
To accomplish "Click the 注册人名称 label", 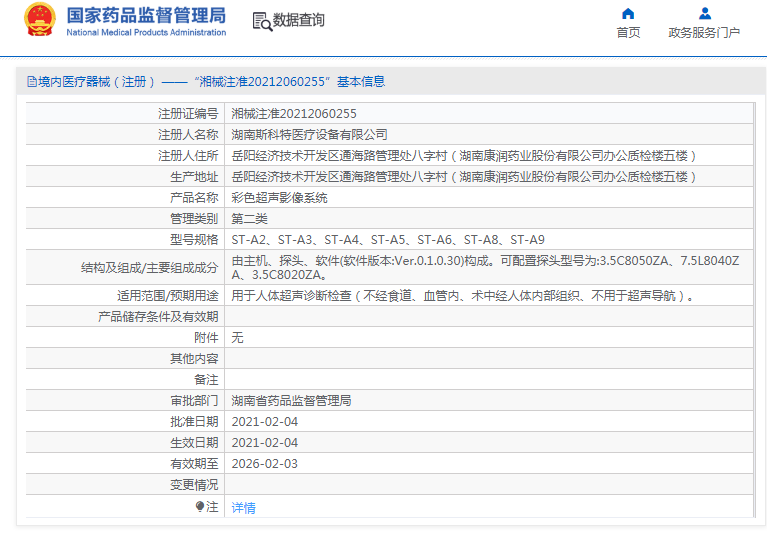I will tap(188, 134).
